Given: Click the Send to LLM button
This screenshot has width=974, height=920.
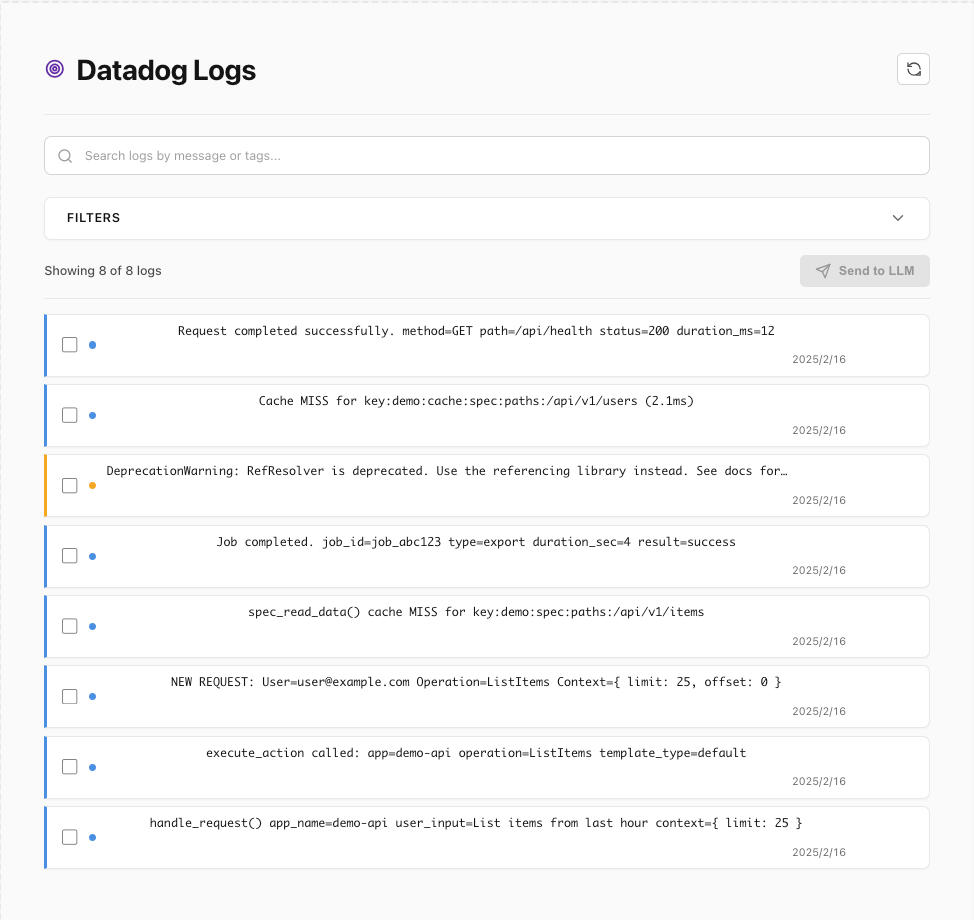Looking at the screenshot, I should [865, 271].
